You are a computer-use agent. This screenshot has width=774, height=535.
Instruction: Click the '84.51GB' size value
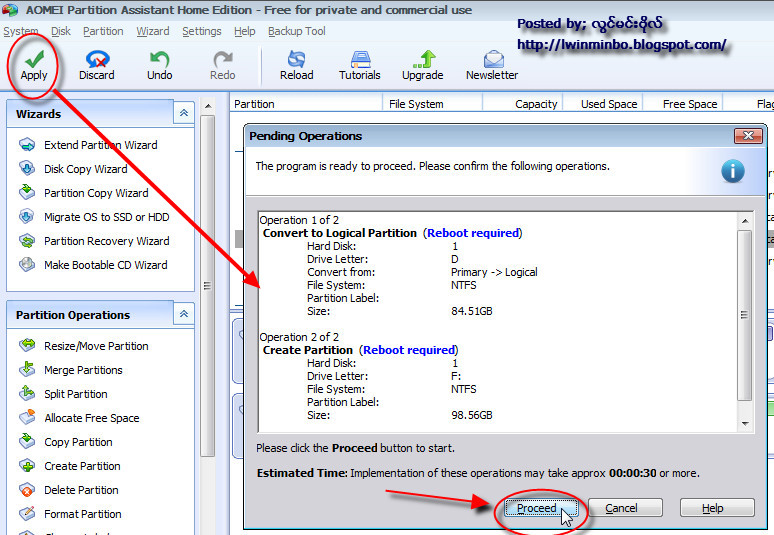pos(471,311)
